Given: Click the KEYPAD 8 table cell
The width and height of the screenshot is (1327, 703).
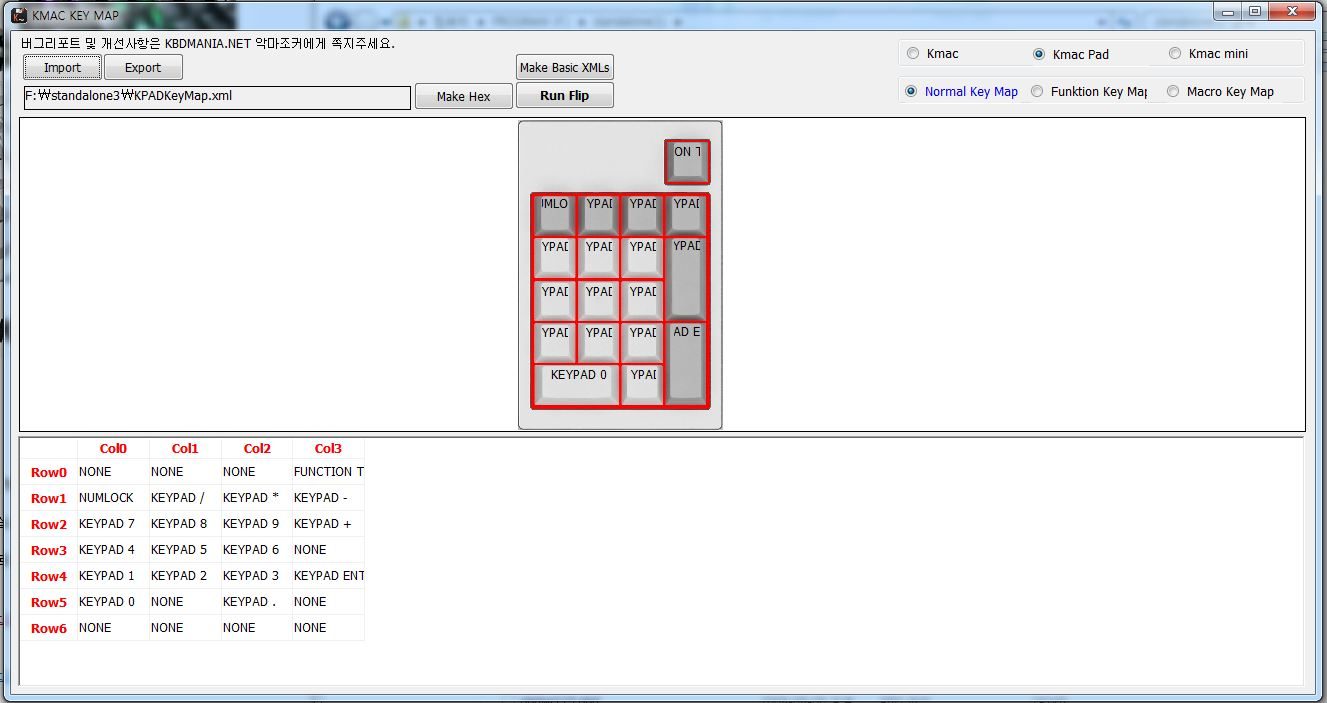Looking at the screenshot, I should (185, 524).
